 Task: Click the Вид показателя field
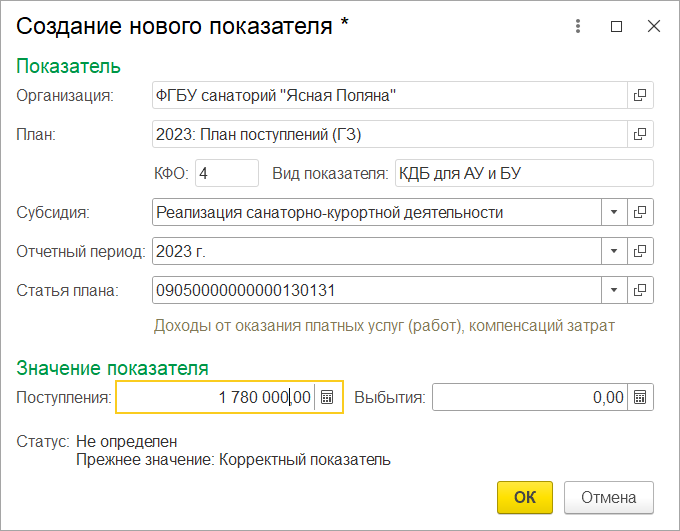[x=524, y=173]
